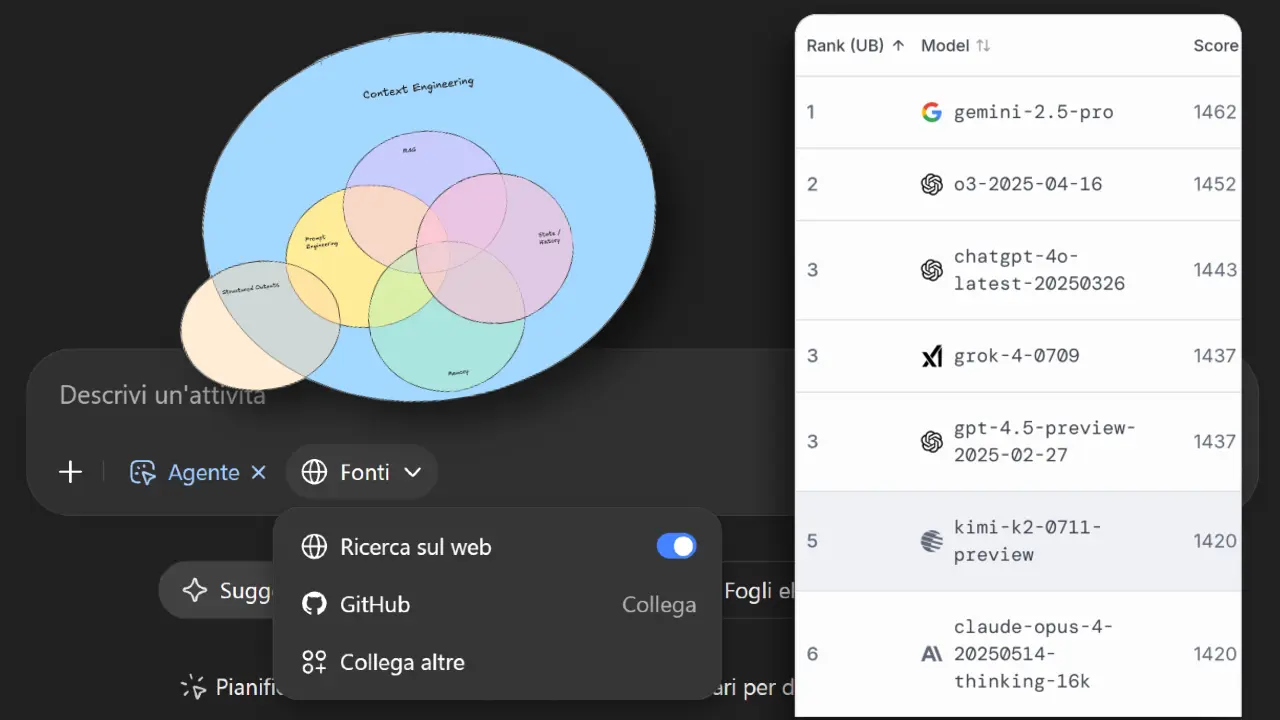Click the Agente mode icon

(143, 472)
